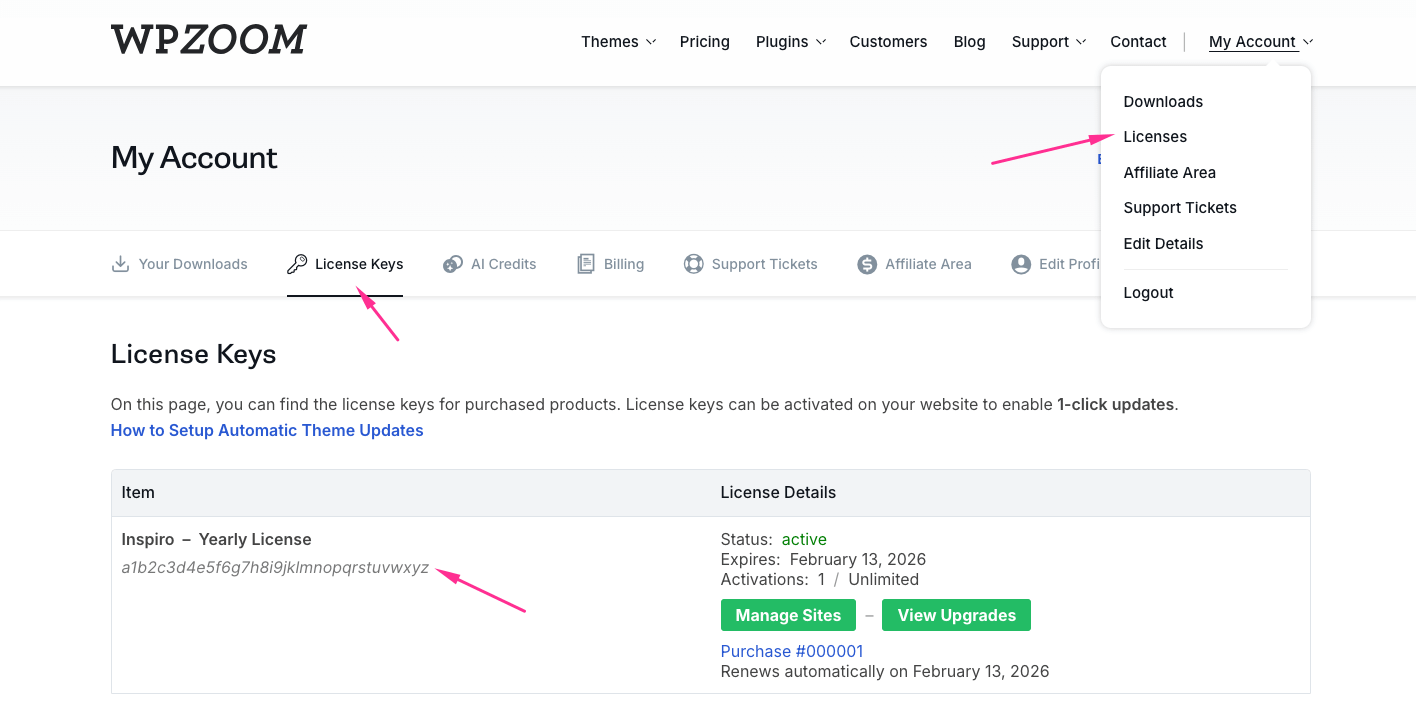1416x725 pixels.
Task: Click the WPZOOM logo
Action: pos(208,40)
